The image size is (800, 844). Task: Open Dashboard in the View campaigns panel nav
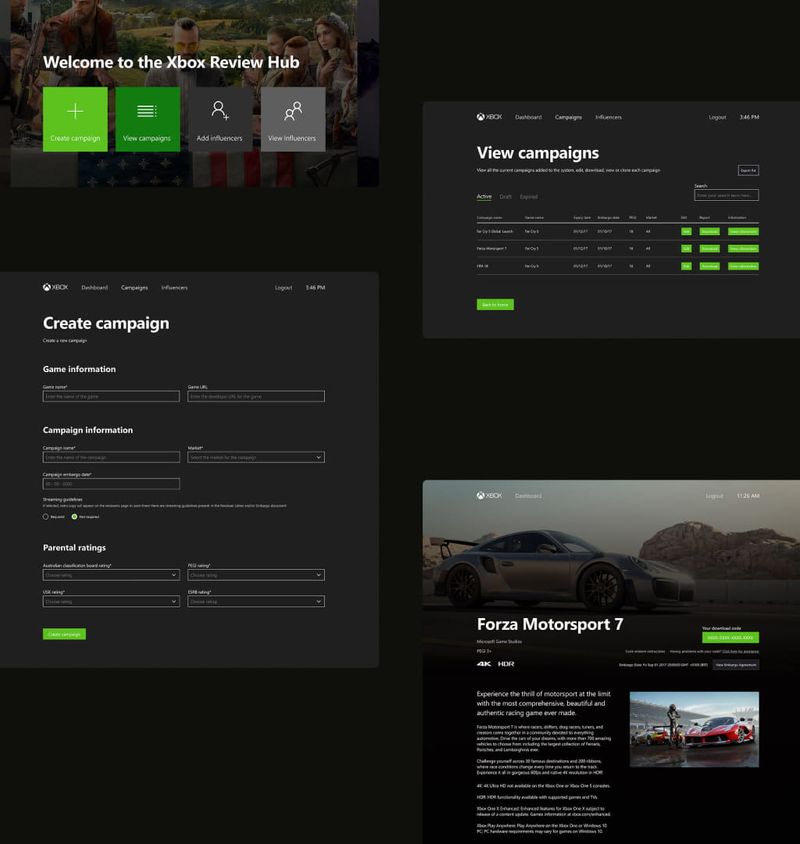click(528, 117)
